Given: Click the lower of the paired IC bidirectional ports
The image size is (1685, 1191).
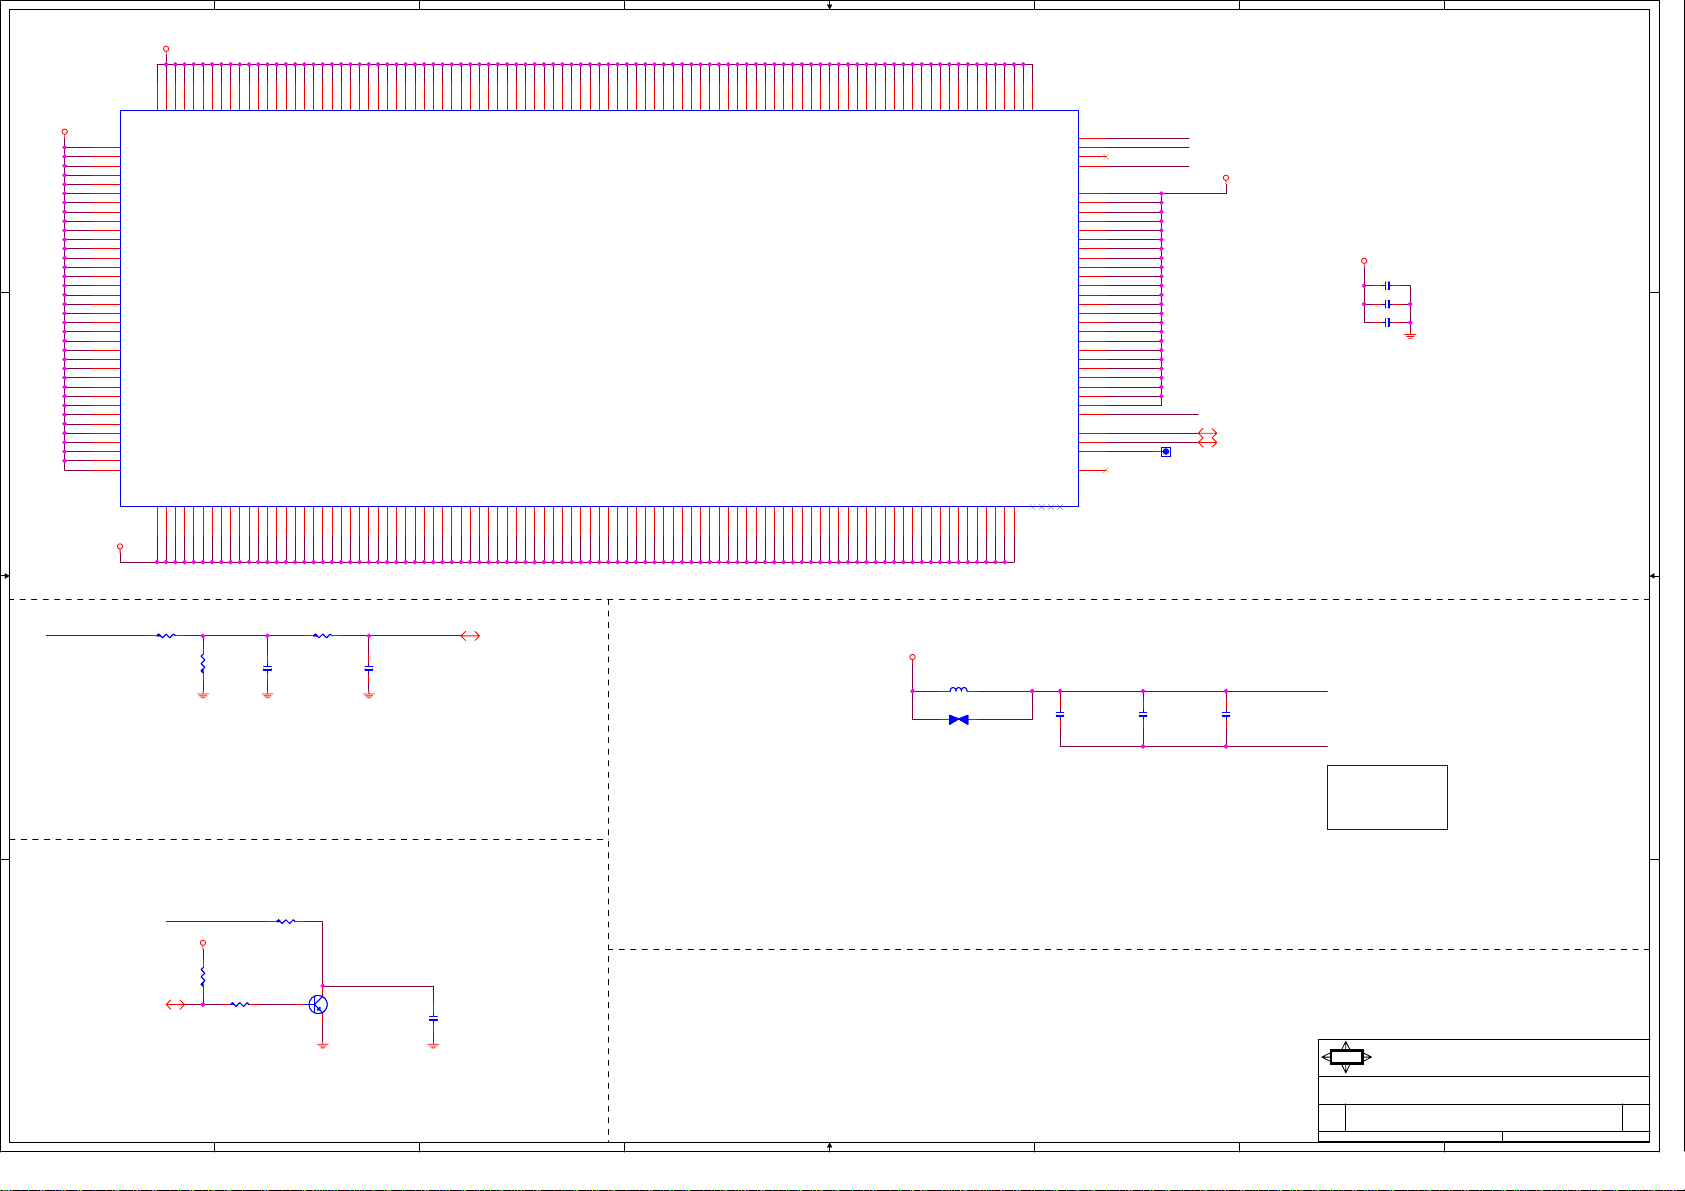Looking at the screenshot, I should pos(1208,442).
